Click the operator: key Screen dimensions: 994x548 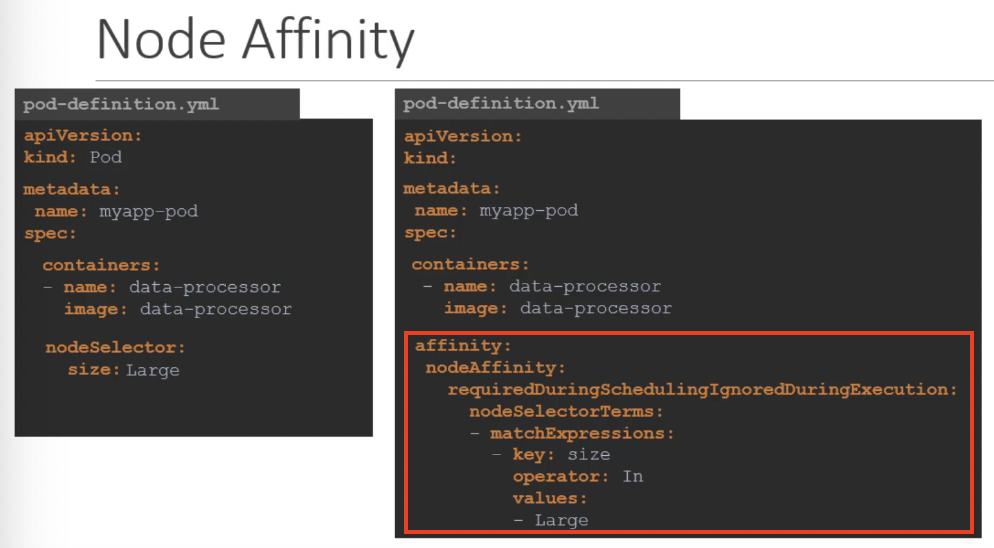point(560,476)
